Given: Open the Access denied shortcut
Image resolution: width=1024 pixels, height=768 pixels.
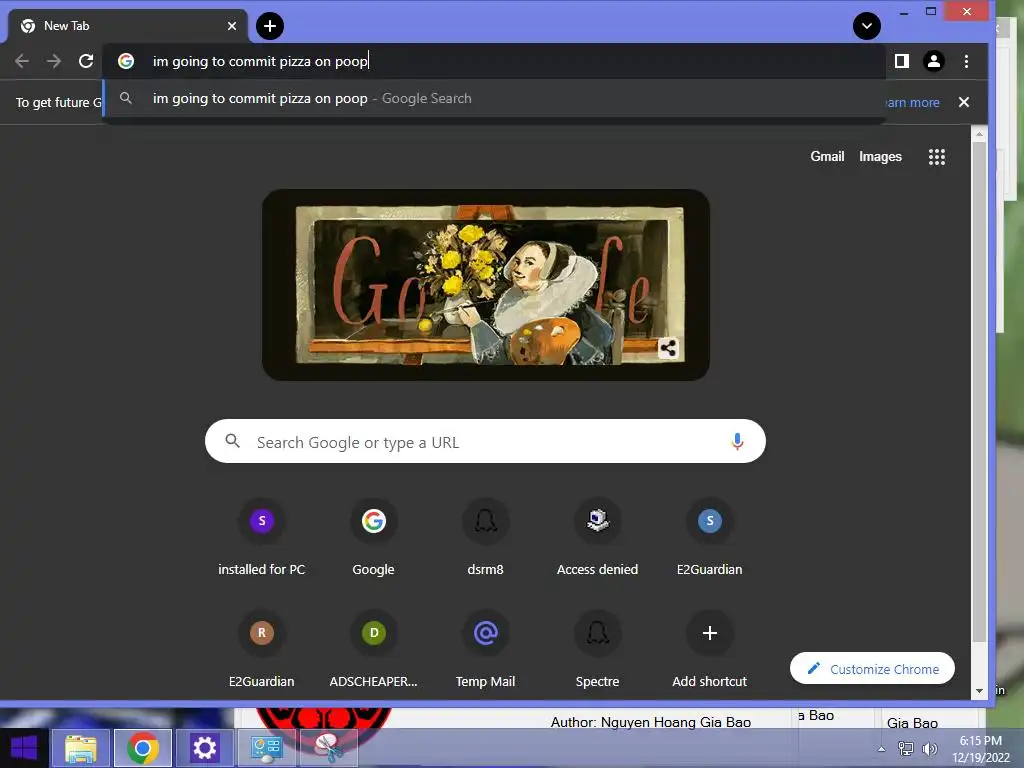Looking at the screenshot, I should (598, 539).
